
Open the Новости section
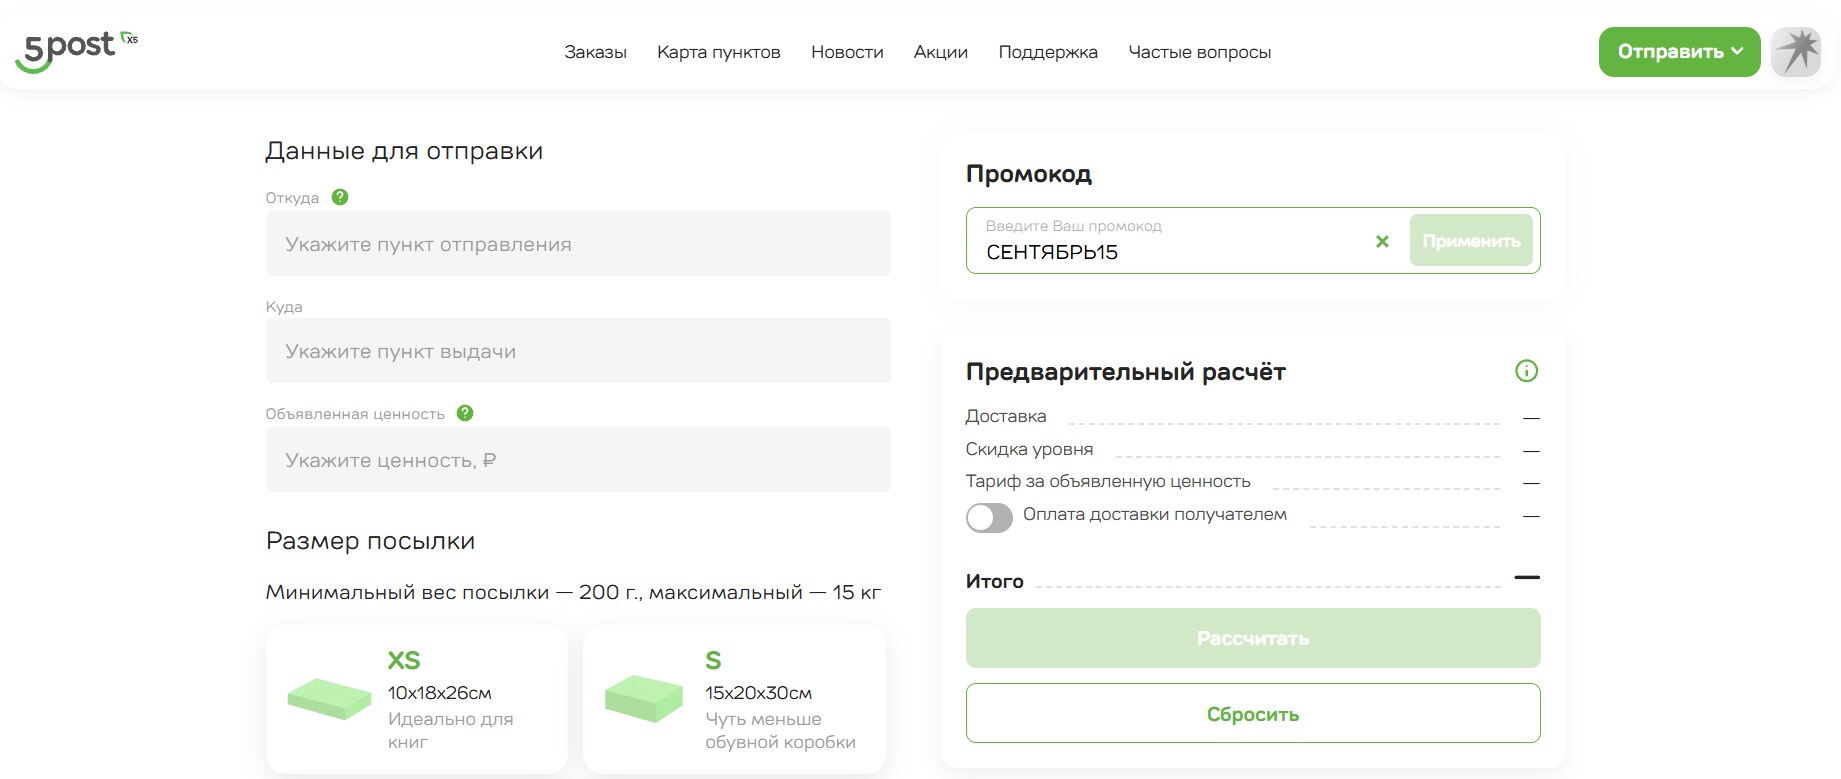[847, 52]
